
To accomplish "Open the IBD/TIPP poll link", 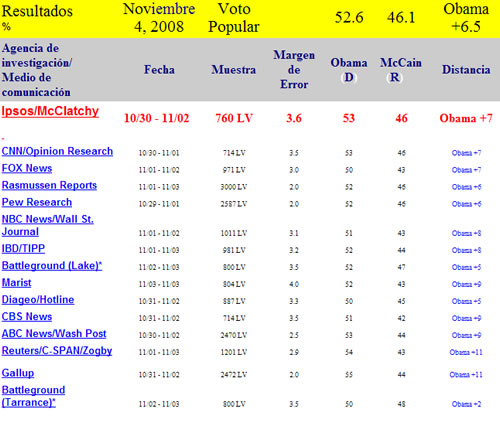I will click(x=23, y=249).
